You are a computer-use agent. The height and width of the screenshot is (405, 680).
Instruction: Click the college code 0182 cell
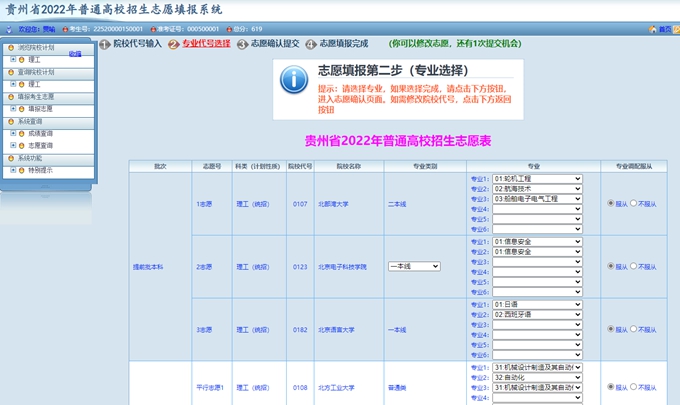pyautogui.click(x=300, y=330)
